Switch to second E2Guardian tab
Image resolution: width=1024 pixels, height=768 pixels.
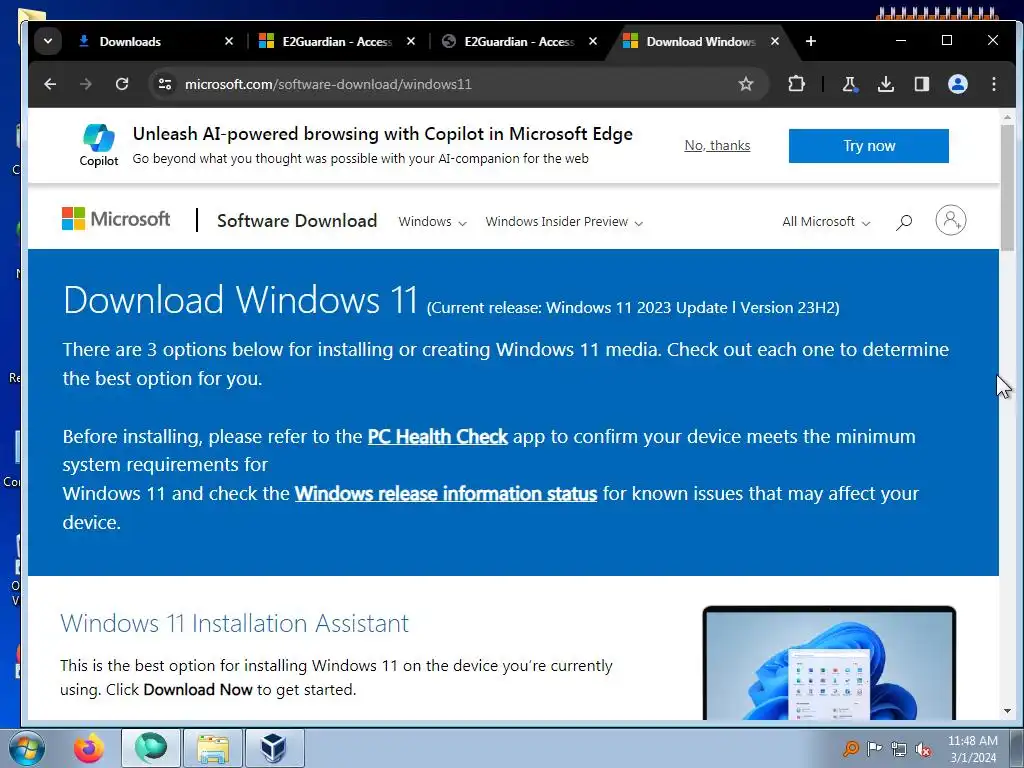coord(518,41)
